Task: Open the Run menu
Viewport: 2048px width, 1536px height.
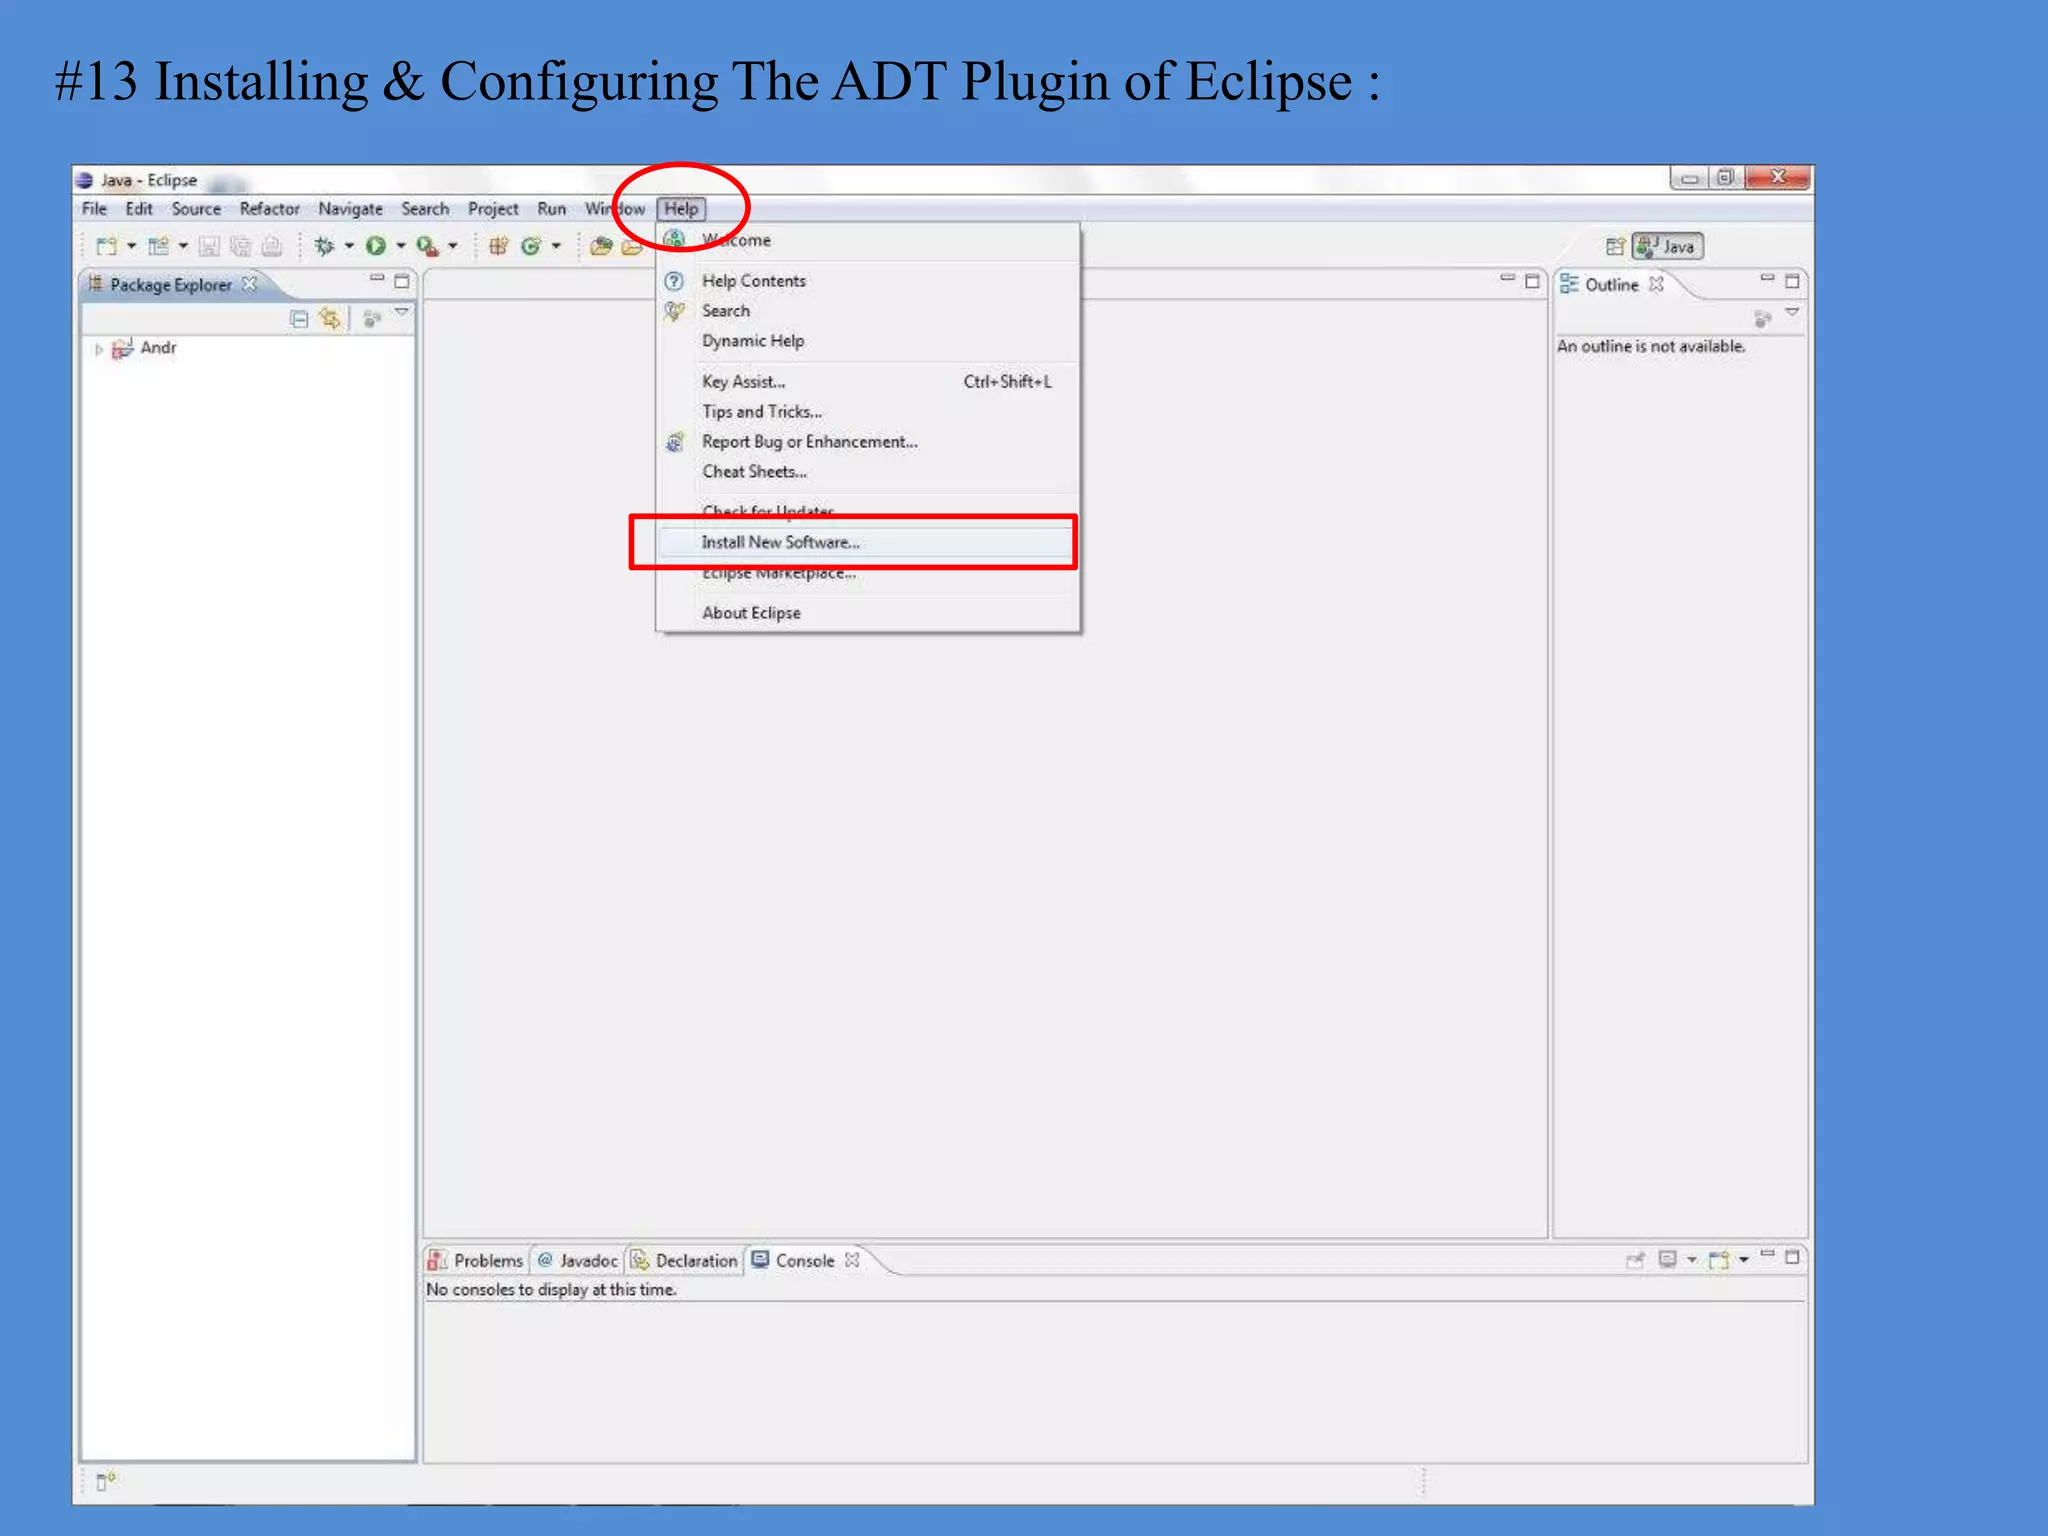Action: point(551,209)
